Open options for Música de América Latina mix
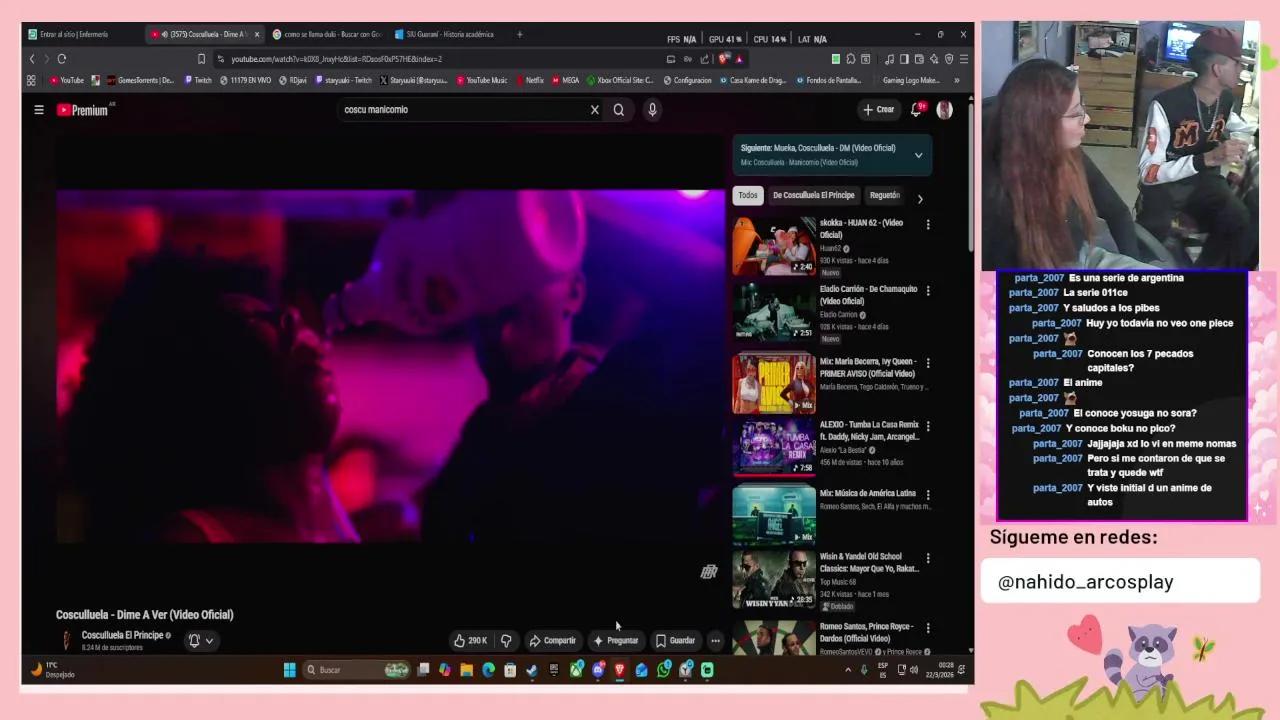1280x720 pixels. (x=928, y=495)
